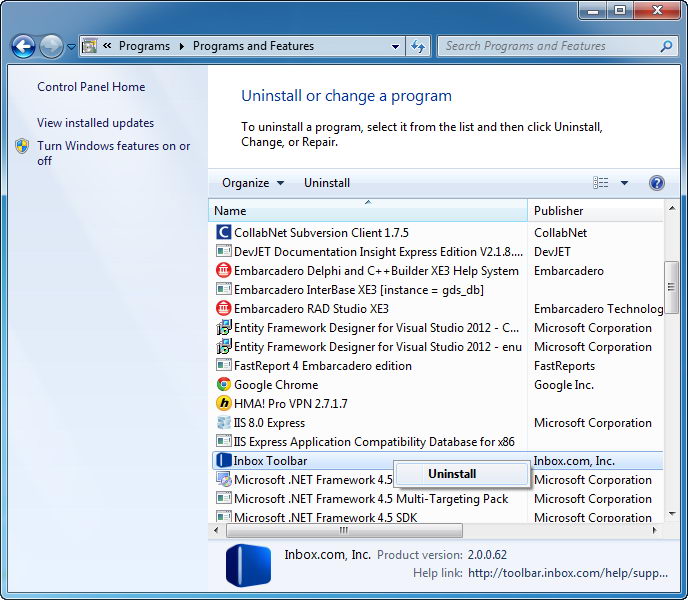Screen dimensions: 688x600
Task: Open the address bar history dropdown
Action: (395, 46)
